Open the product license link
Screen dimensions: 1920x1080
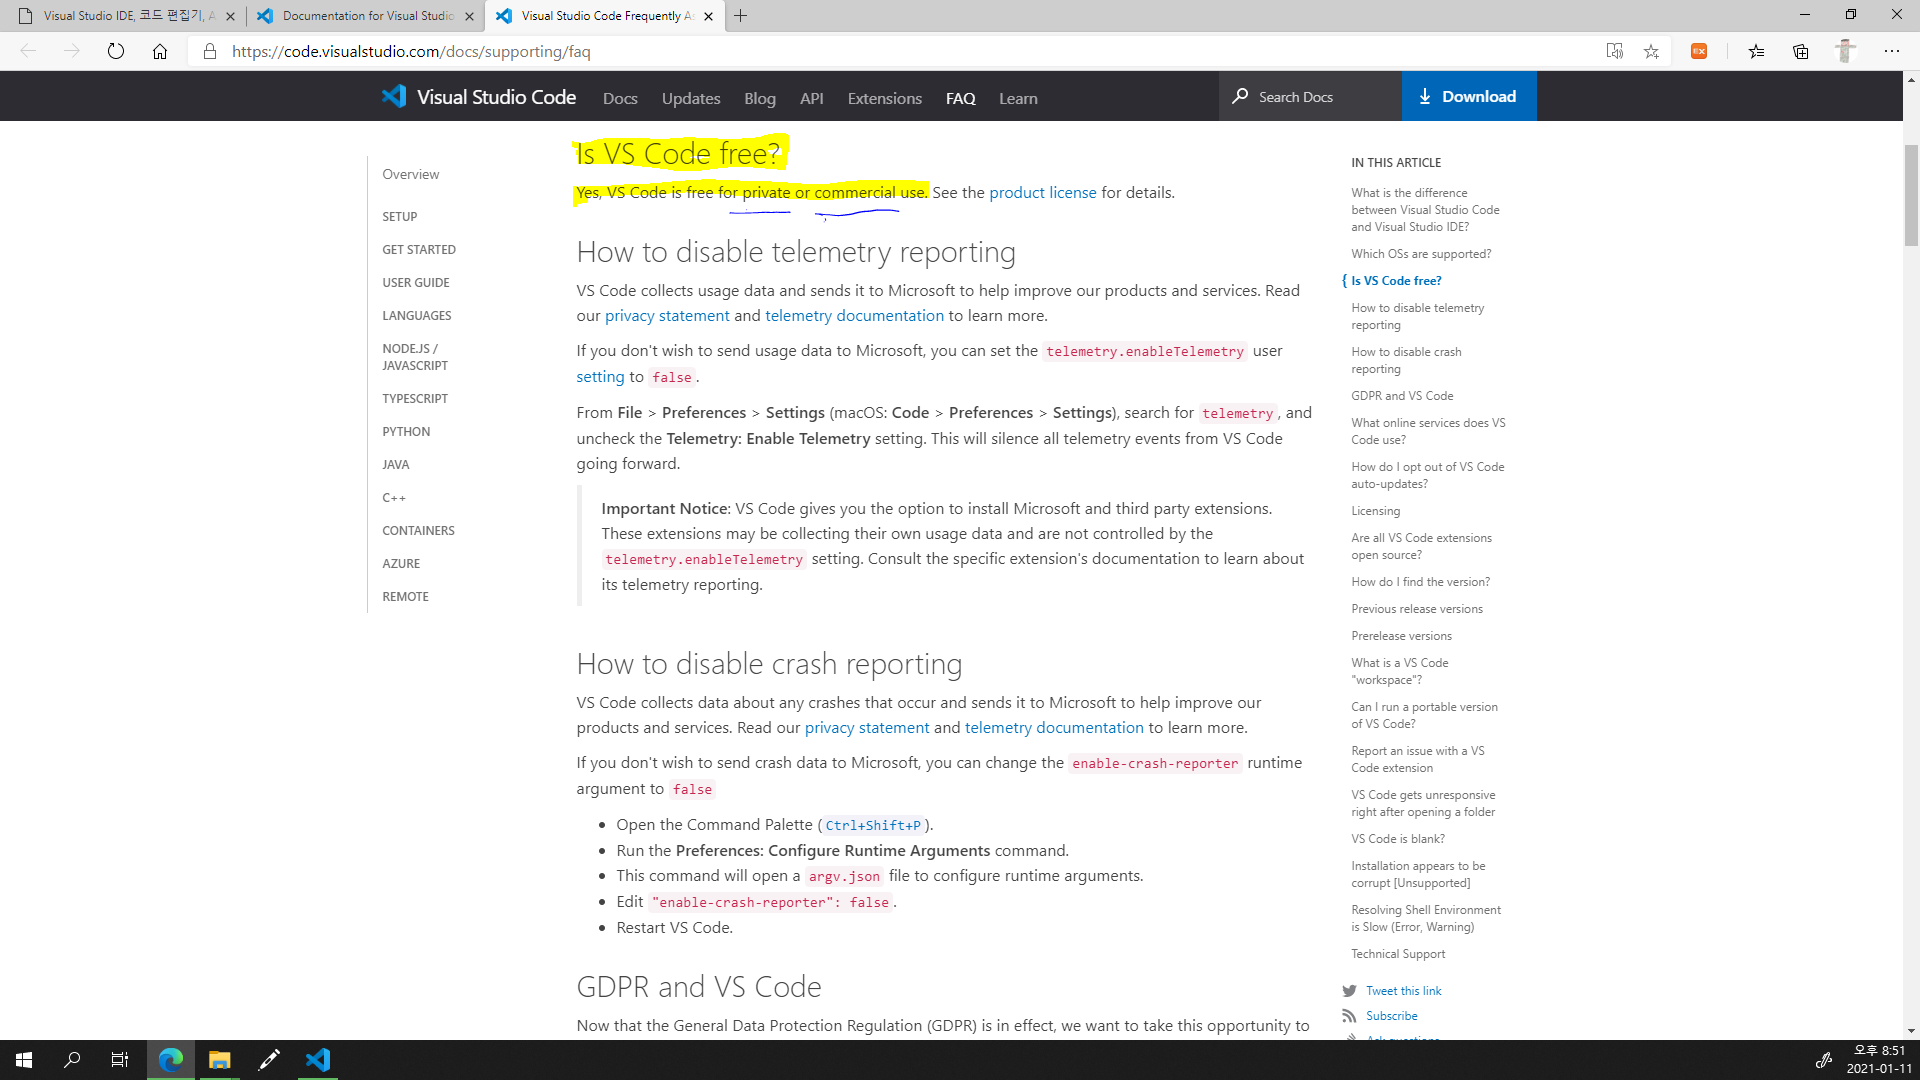[1042, 192]
